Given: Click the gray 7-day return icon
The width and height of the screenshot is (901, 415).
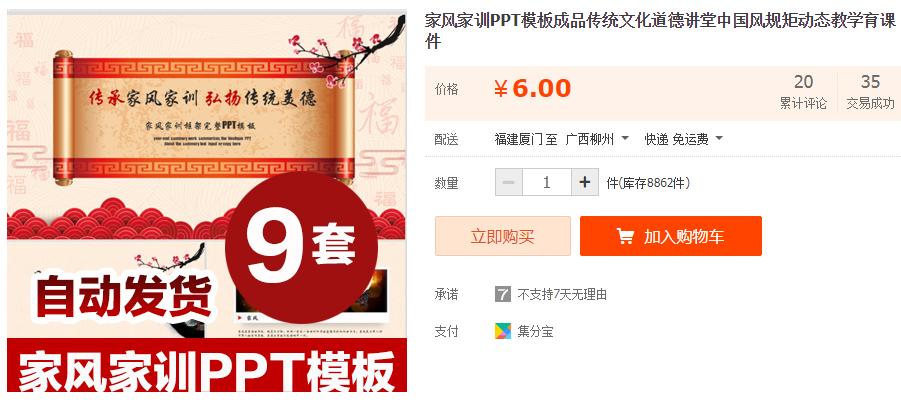Looking at the screenshot, I should (x=503, y=294).
